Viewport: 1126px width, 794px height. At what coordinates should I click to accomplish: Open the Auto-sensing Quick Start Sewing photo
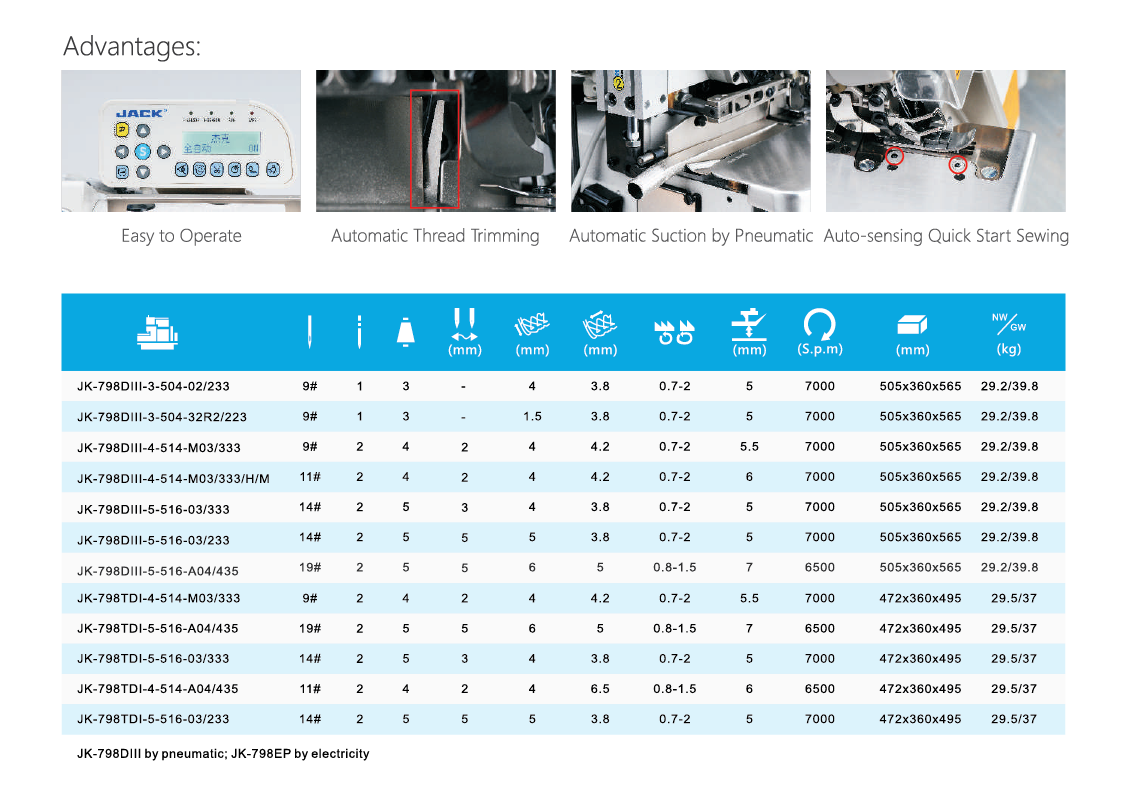[x=945, y=141]
